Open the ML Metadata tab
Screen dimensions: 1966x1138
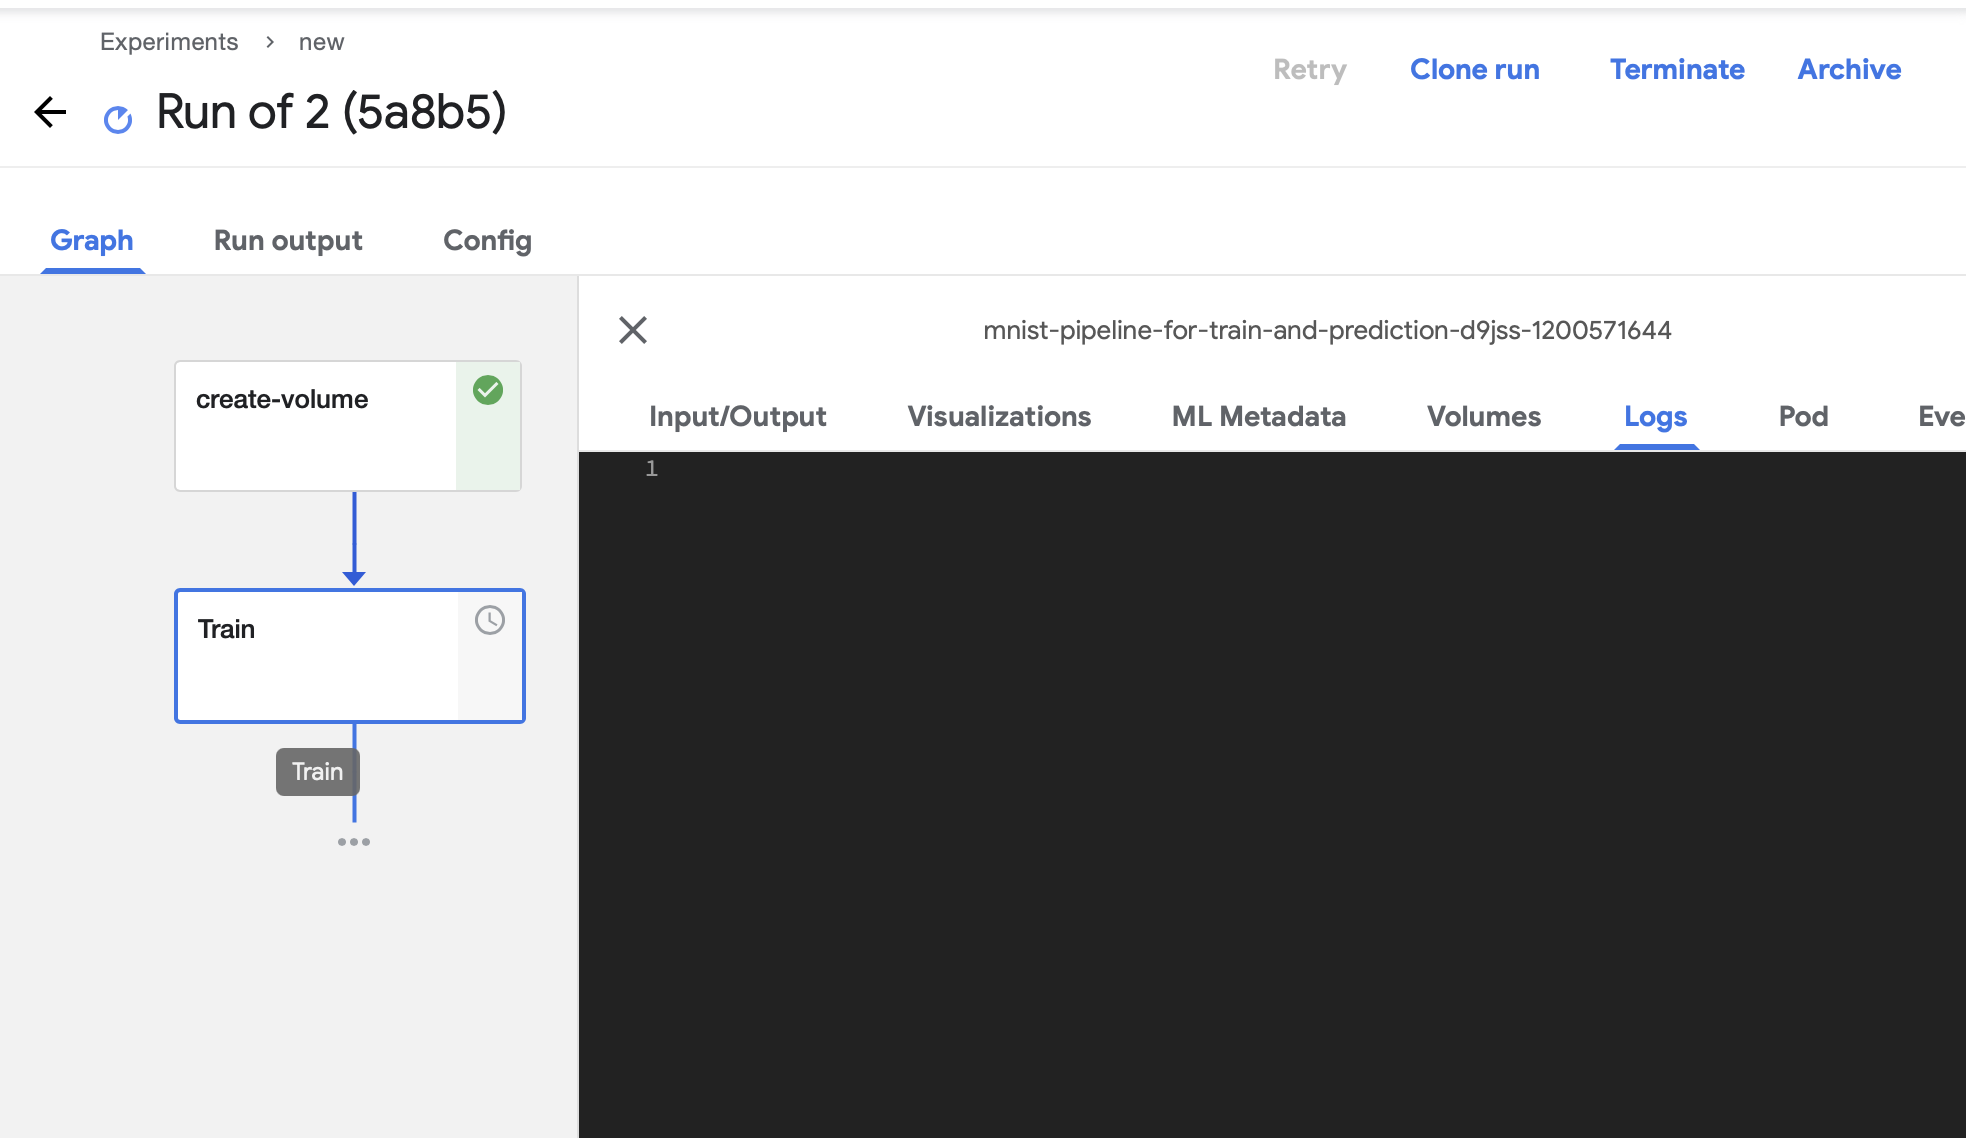click(1259, 416)
